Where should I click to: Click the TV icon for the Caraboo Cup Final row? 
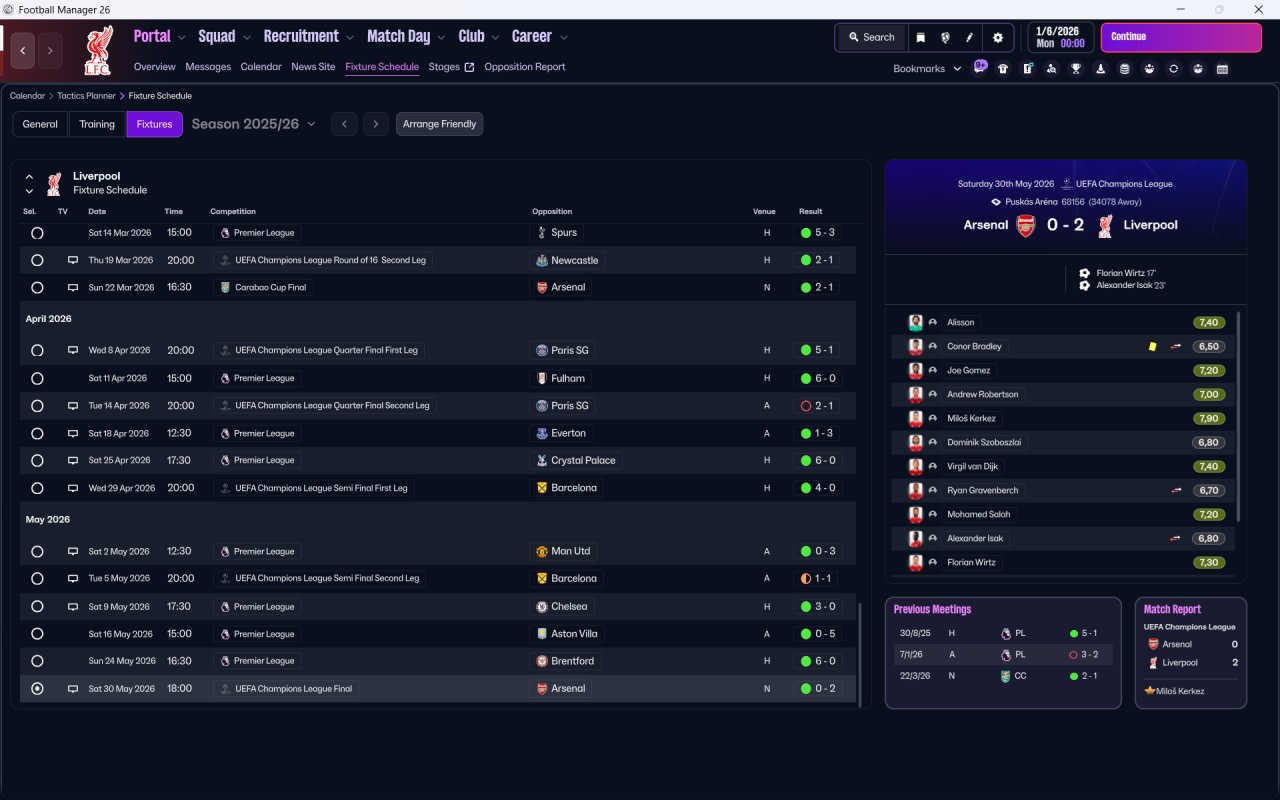pyautogui.click(x=72, y=287)
